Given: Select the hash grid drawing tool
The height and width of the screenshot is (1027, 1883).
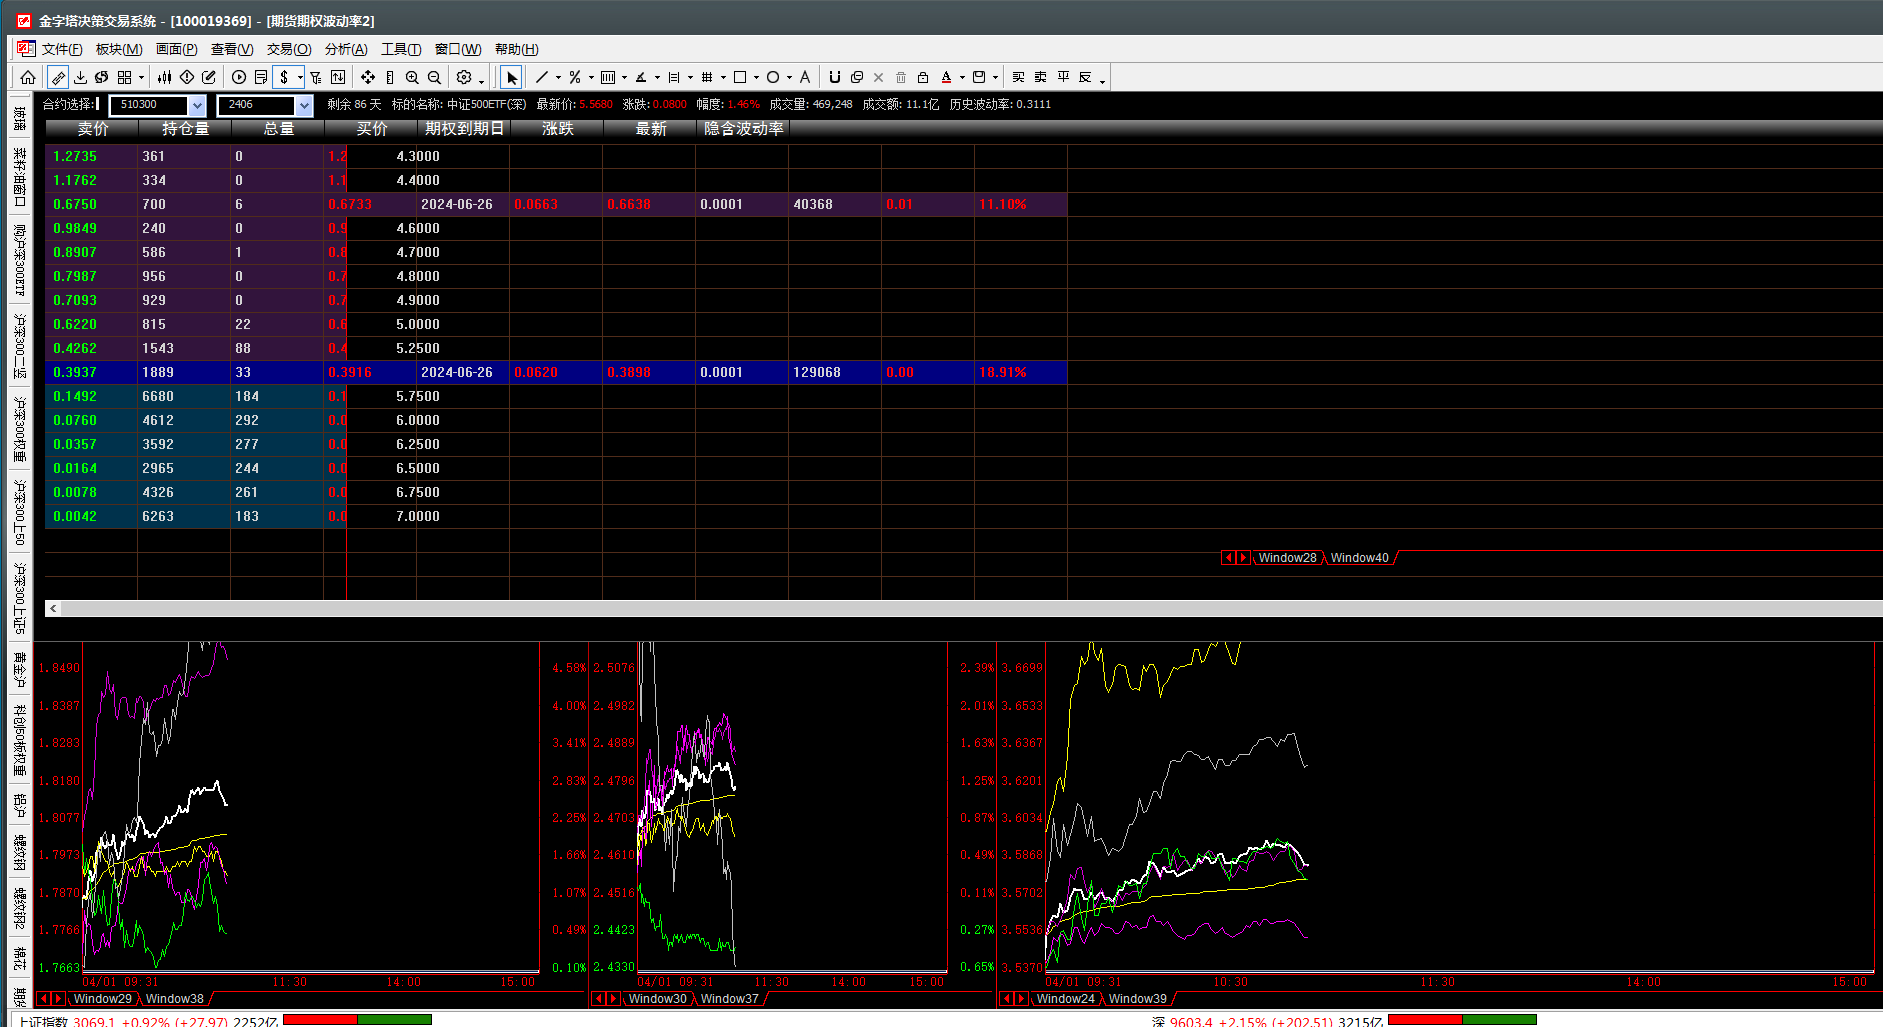Looking at the screenshot, I should coord(707,77).
